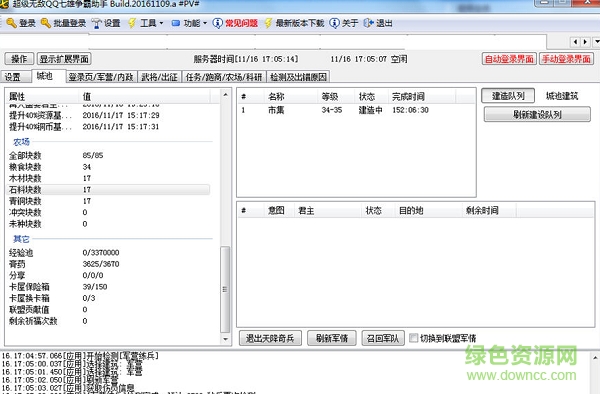Click 显示扩展界面 button
The height and width of the screenshot is (394, 600).
tap(64, 59)
